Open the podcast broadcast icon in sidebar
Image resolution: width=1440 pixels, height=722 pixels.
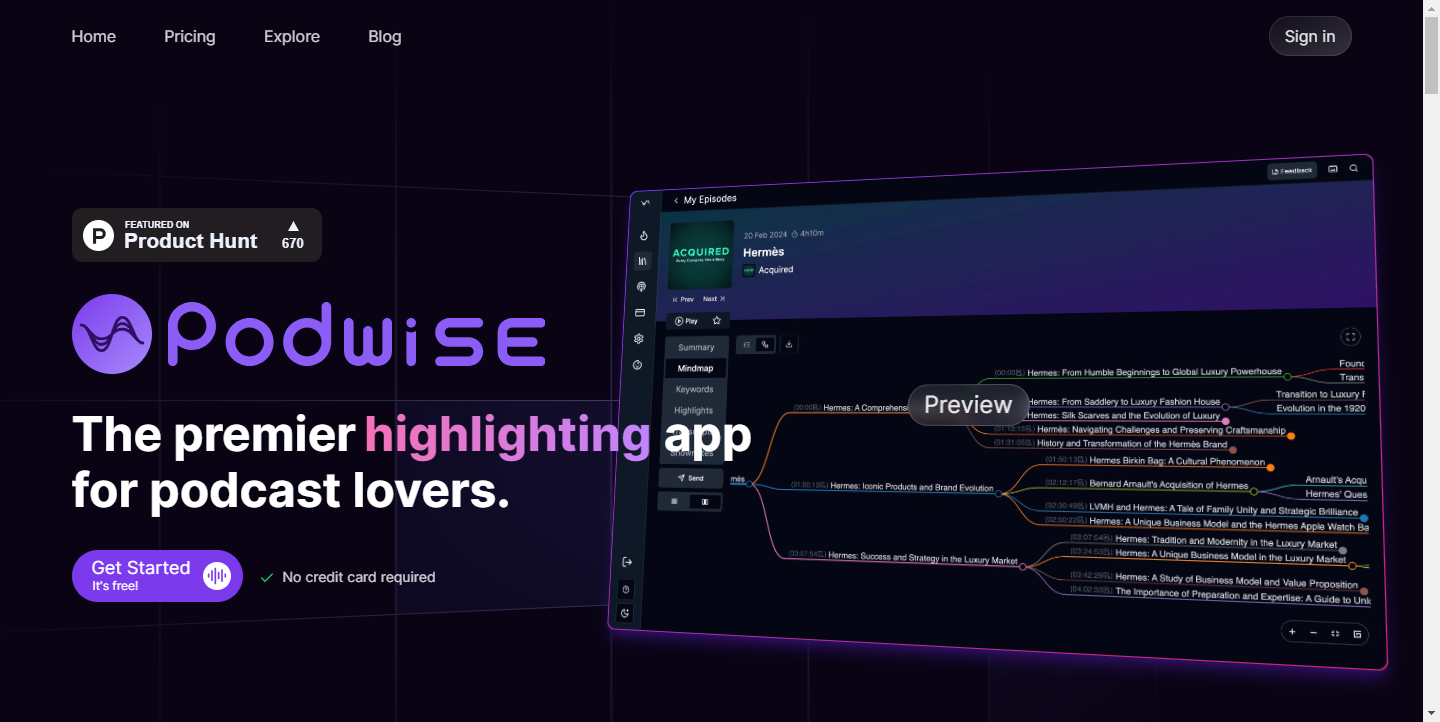pyautogui.click(x=642, y=287)
